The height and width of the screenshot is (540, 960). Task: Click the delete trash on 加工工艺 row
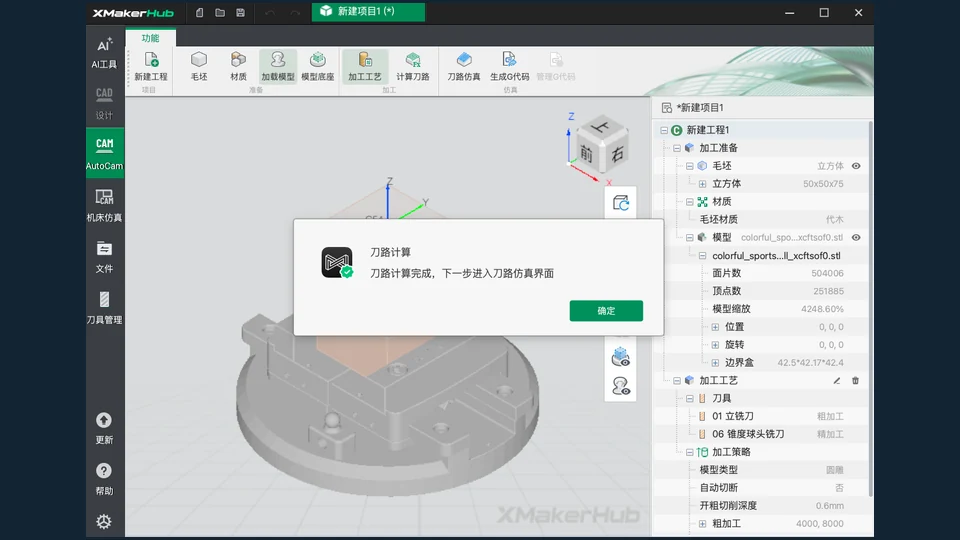click(855, 380)
